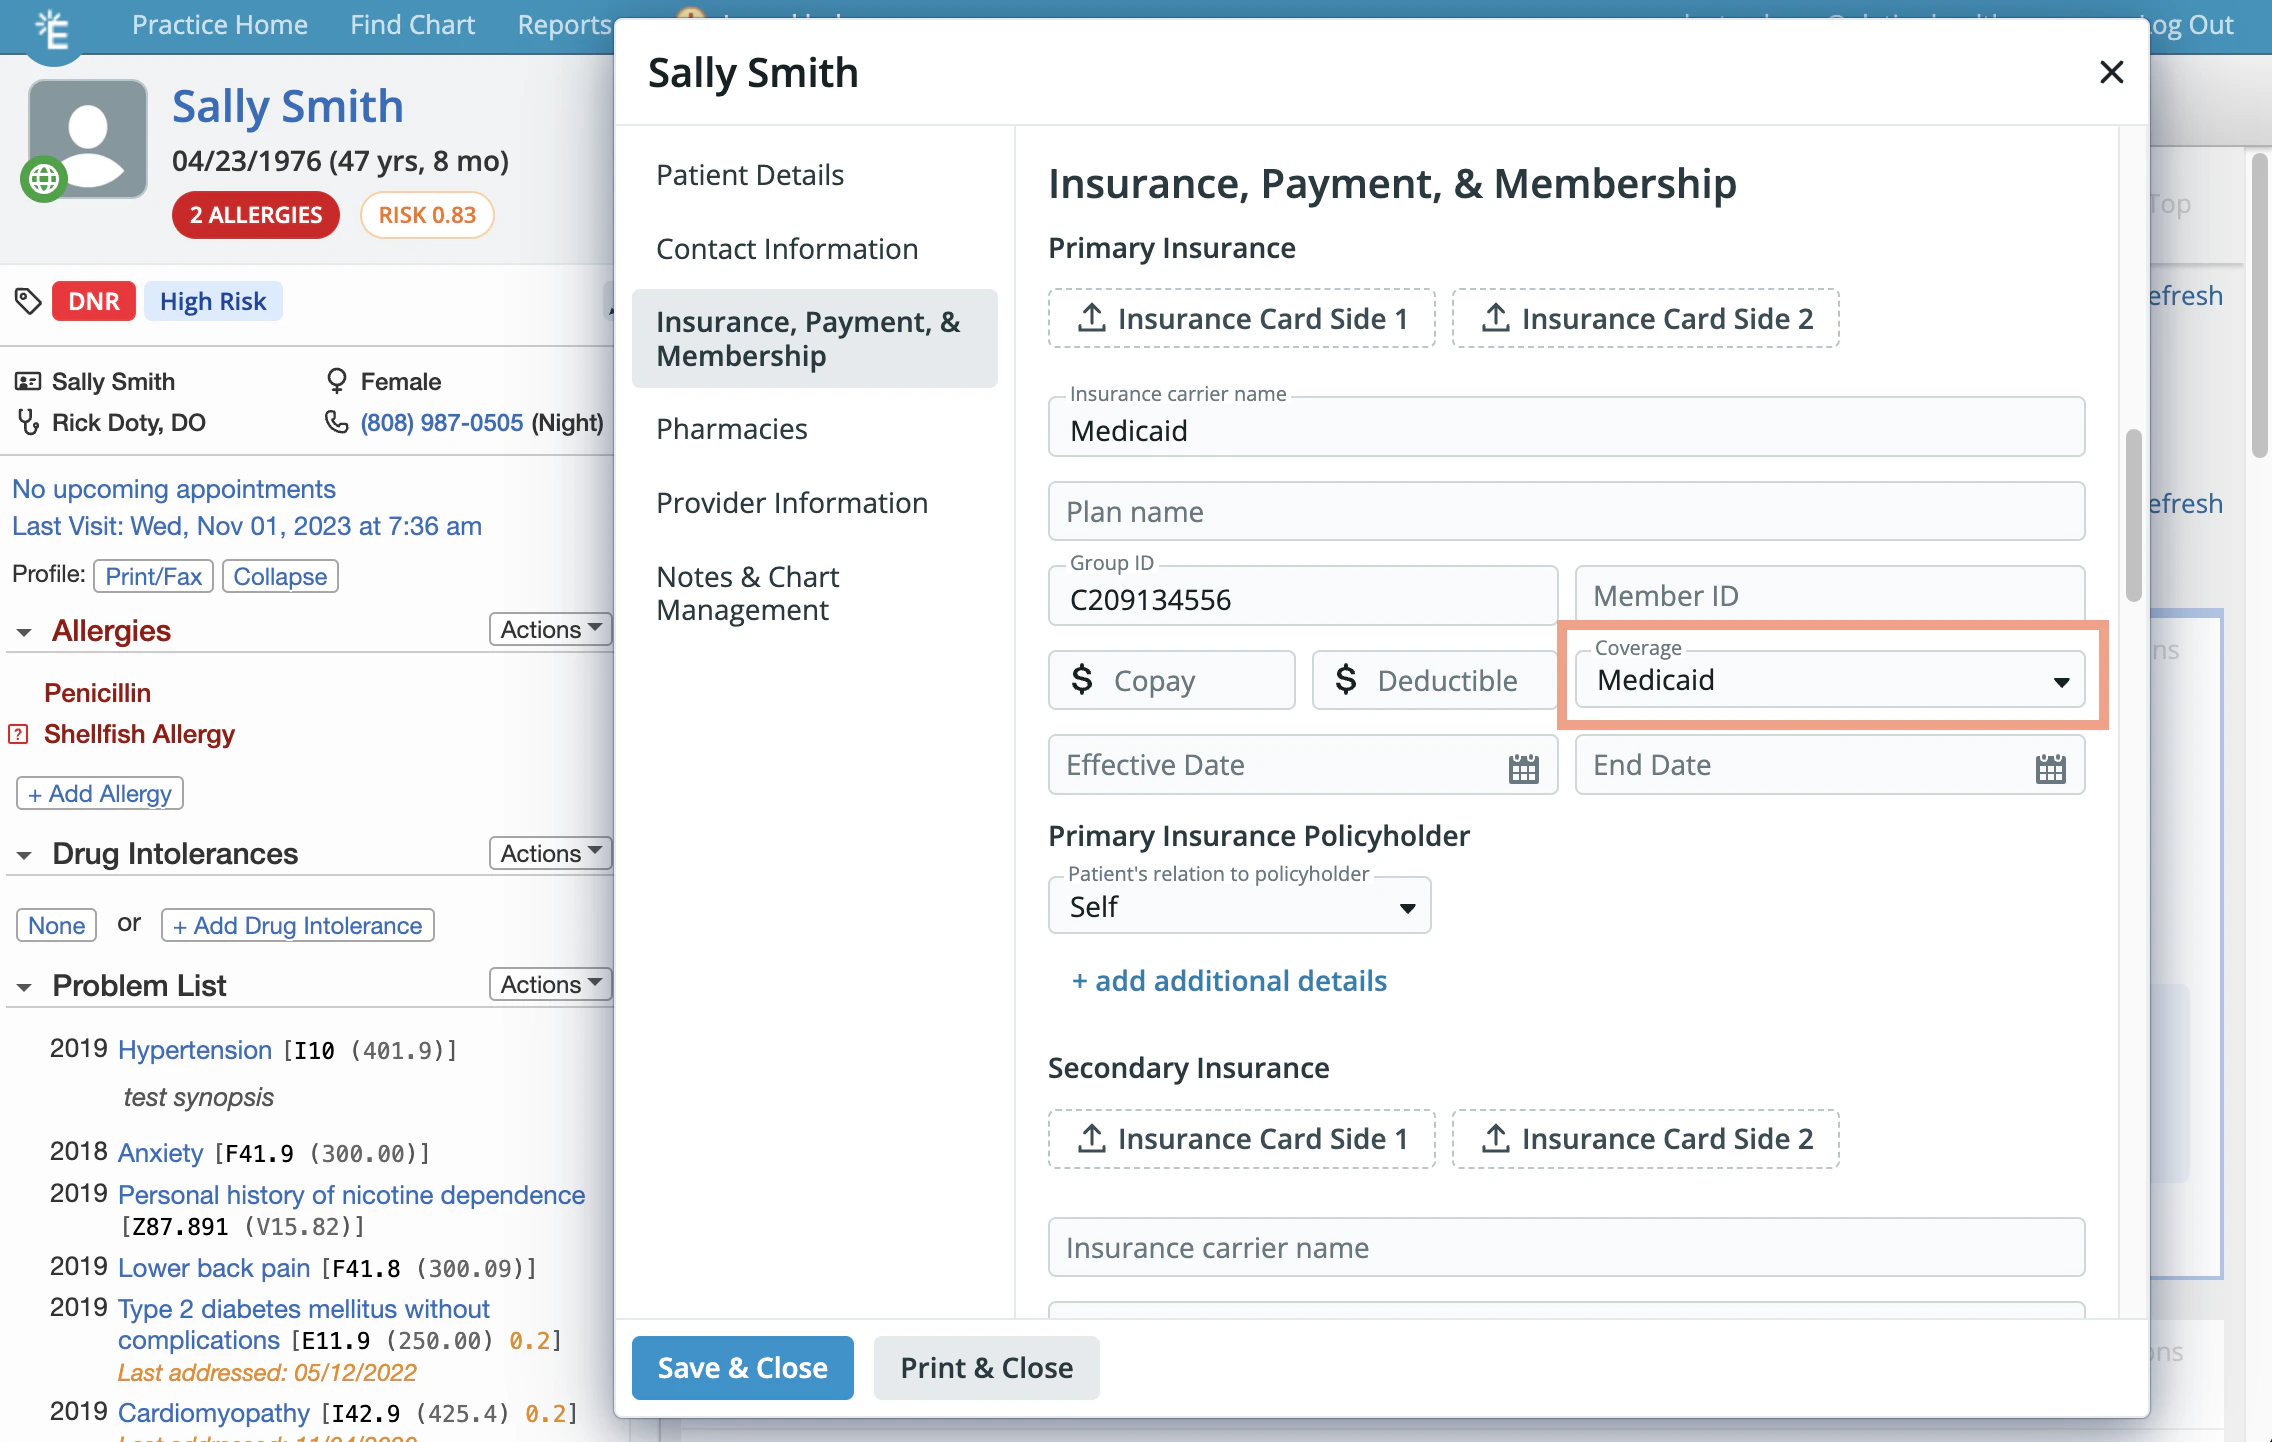This screenshot has height=1442, width=2272.
Task: Open Allergies Actions dropdown
Action: tap(550, 629)
